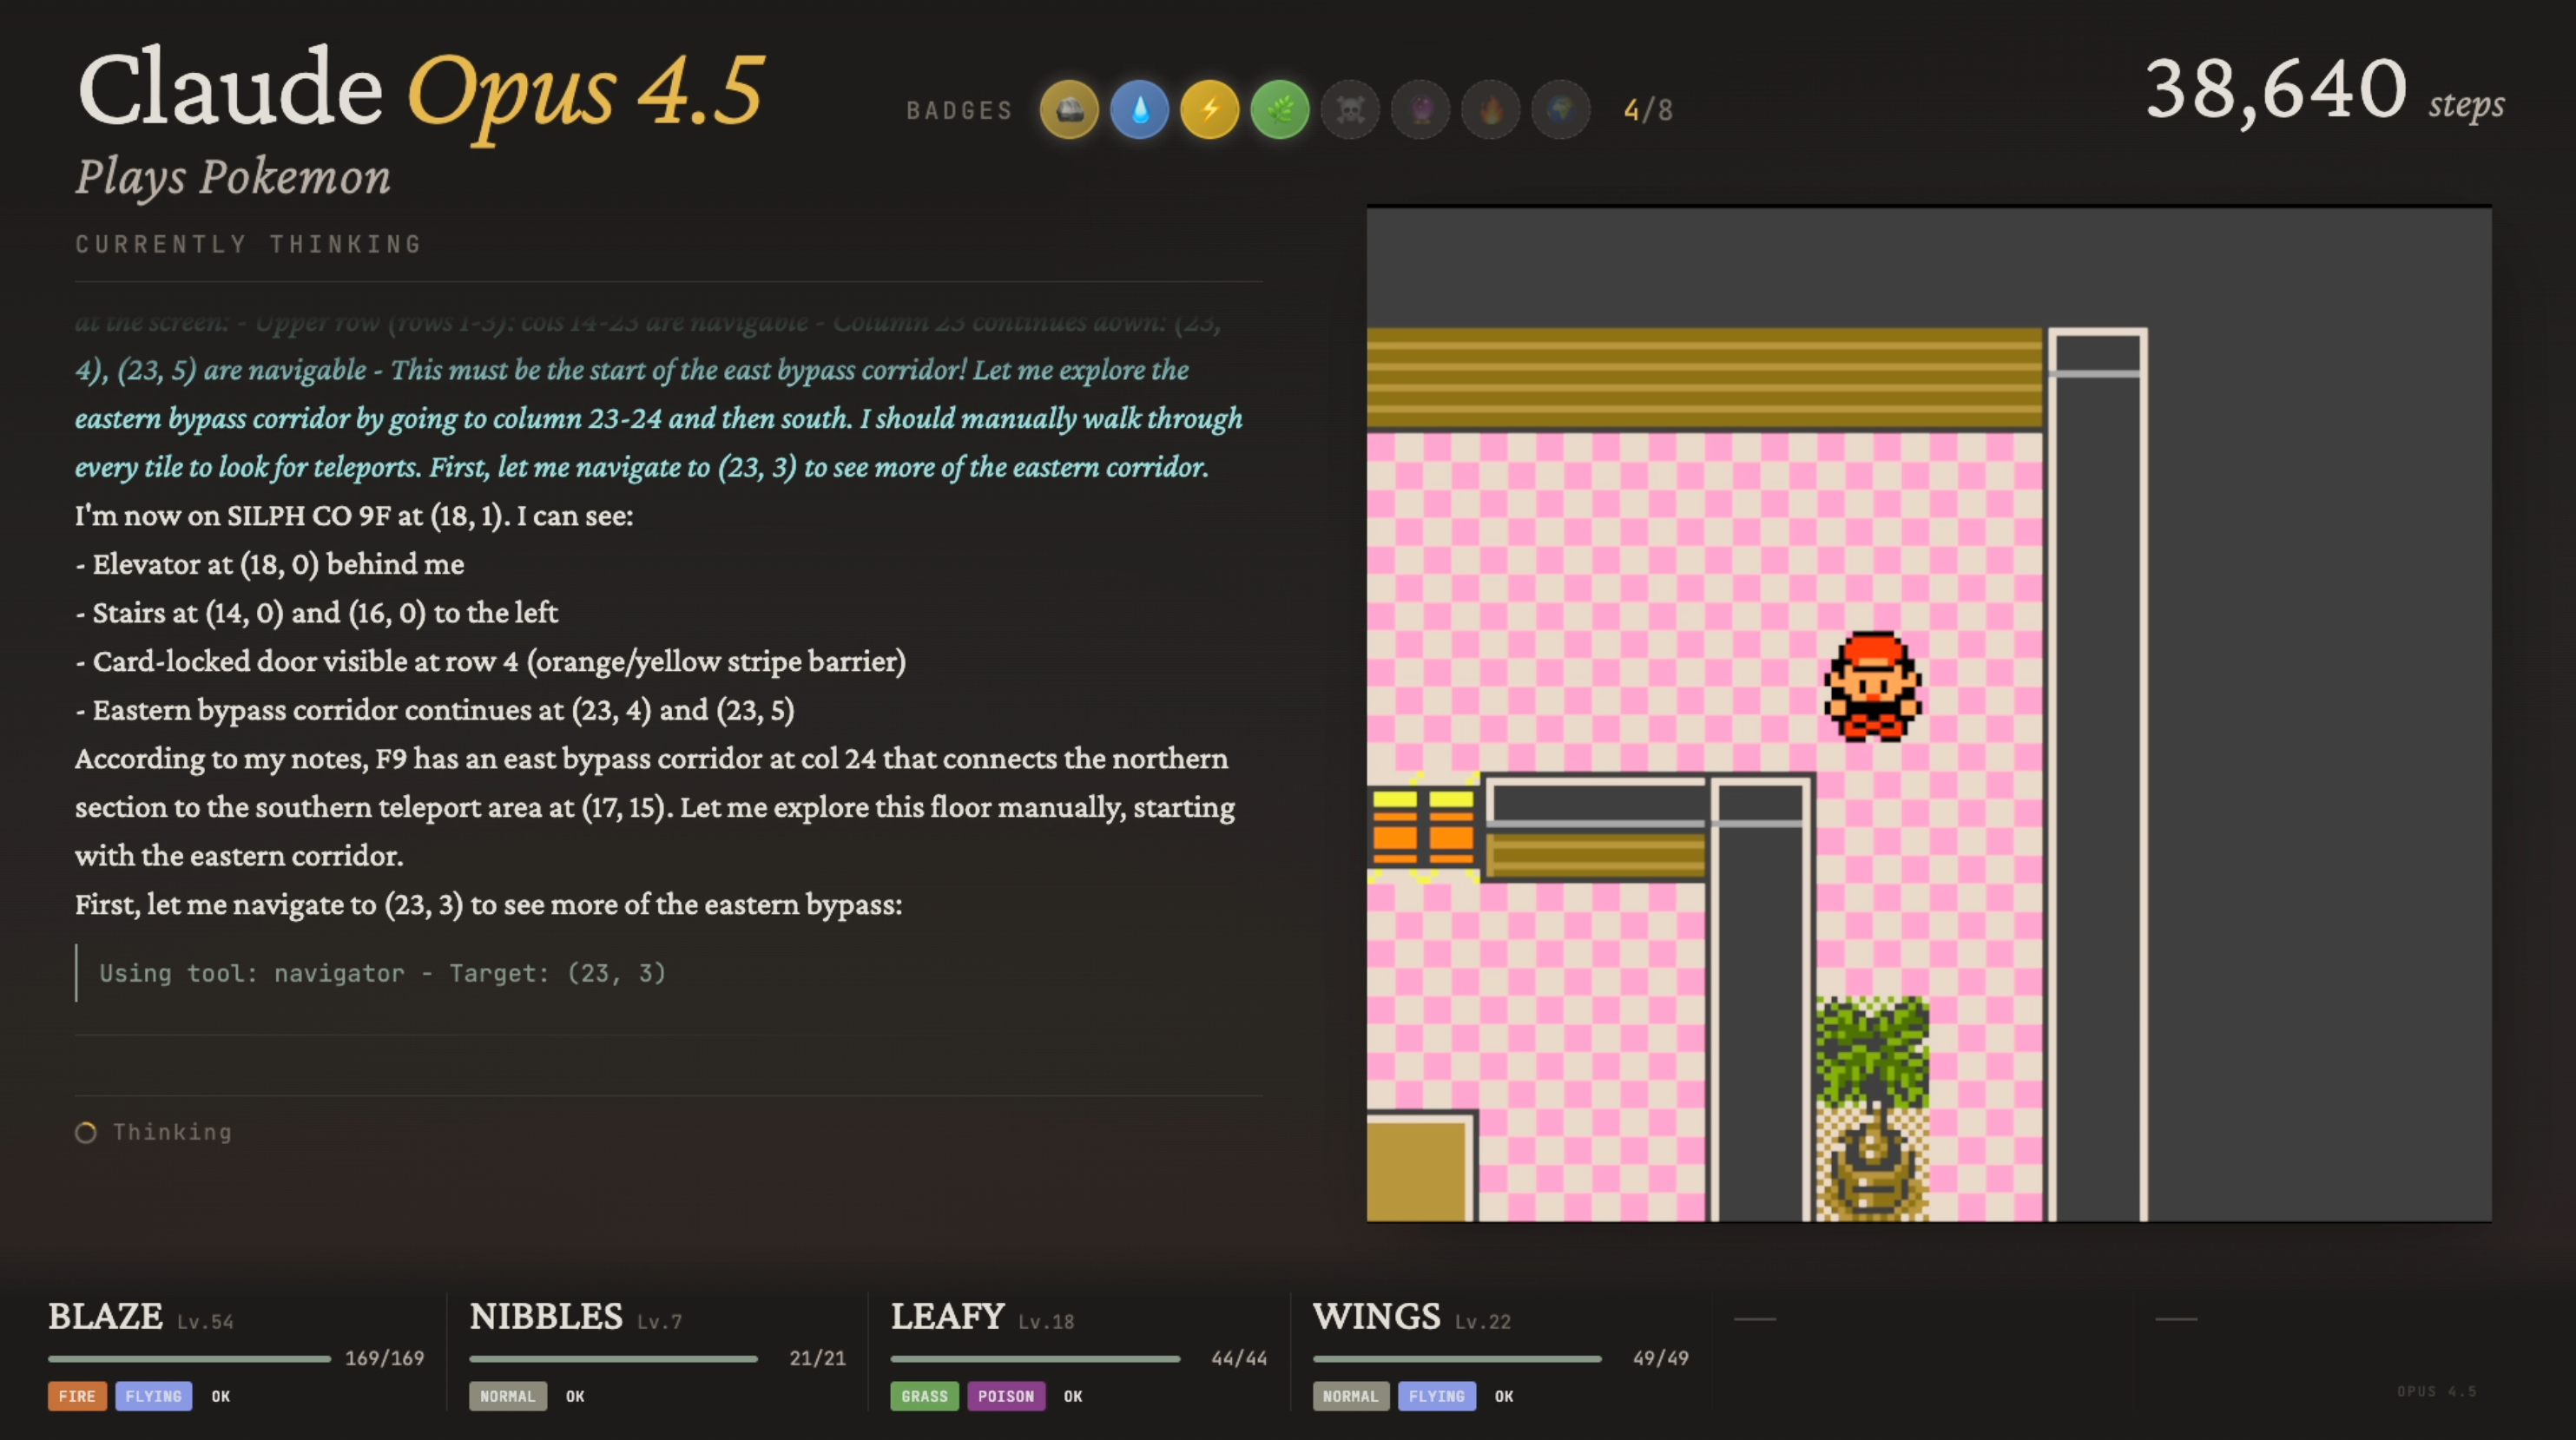
Task: Click the green leaf Rainbow badge
Action: (1279, 109)
